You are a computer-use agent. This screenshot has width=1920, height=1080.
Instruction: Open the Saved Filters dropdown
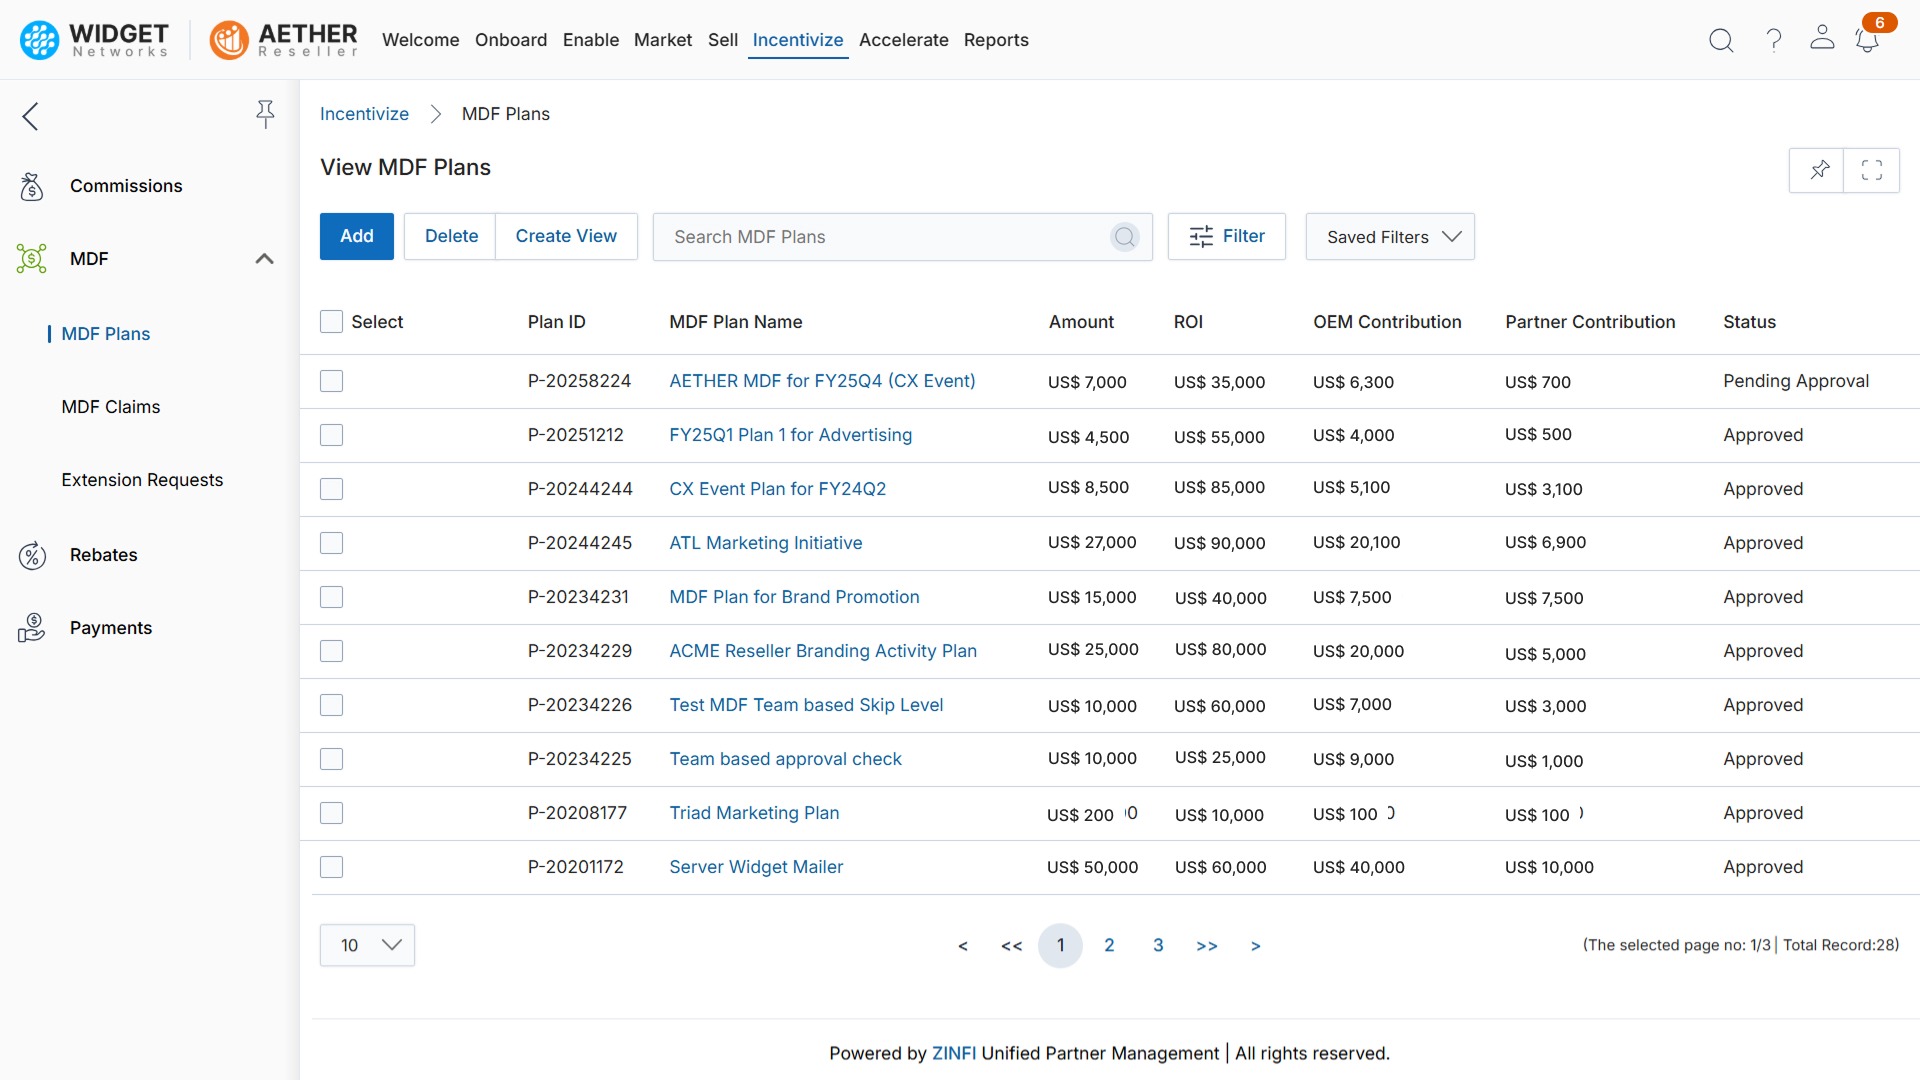point(1390,237)
